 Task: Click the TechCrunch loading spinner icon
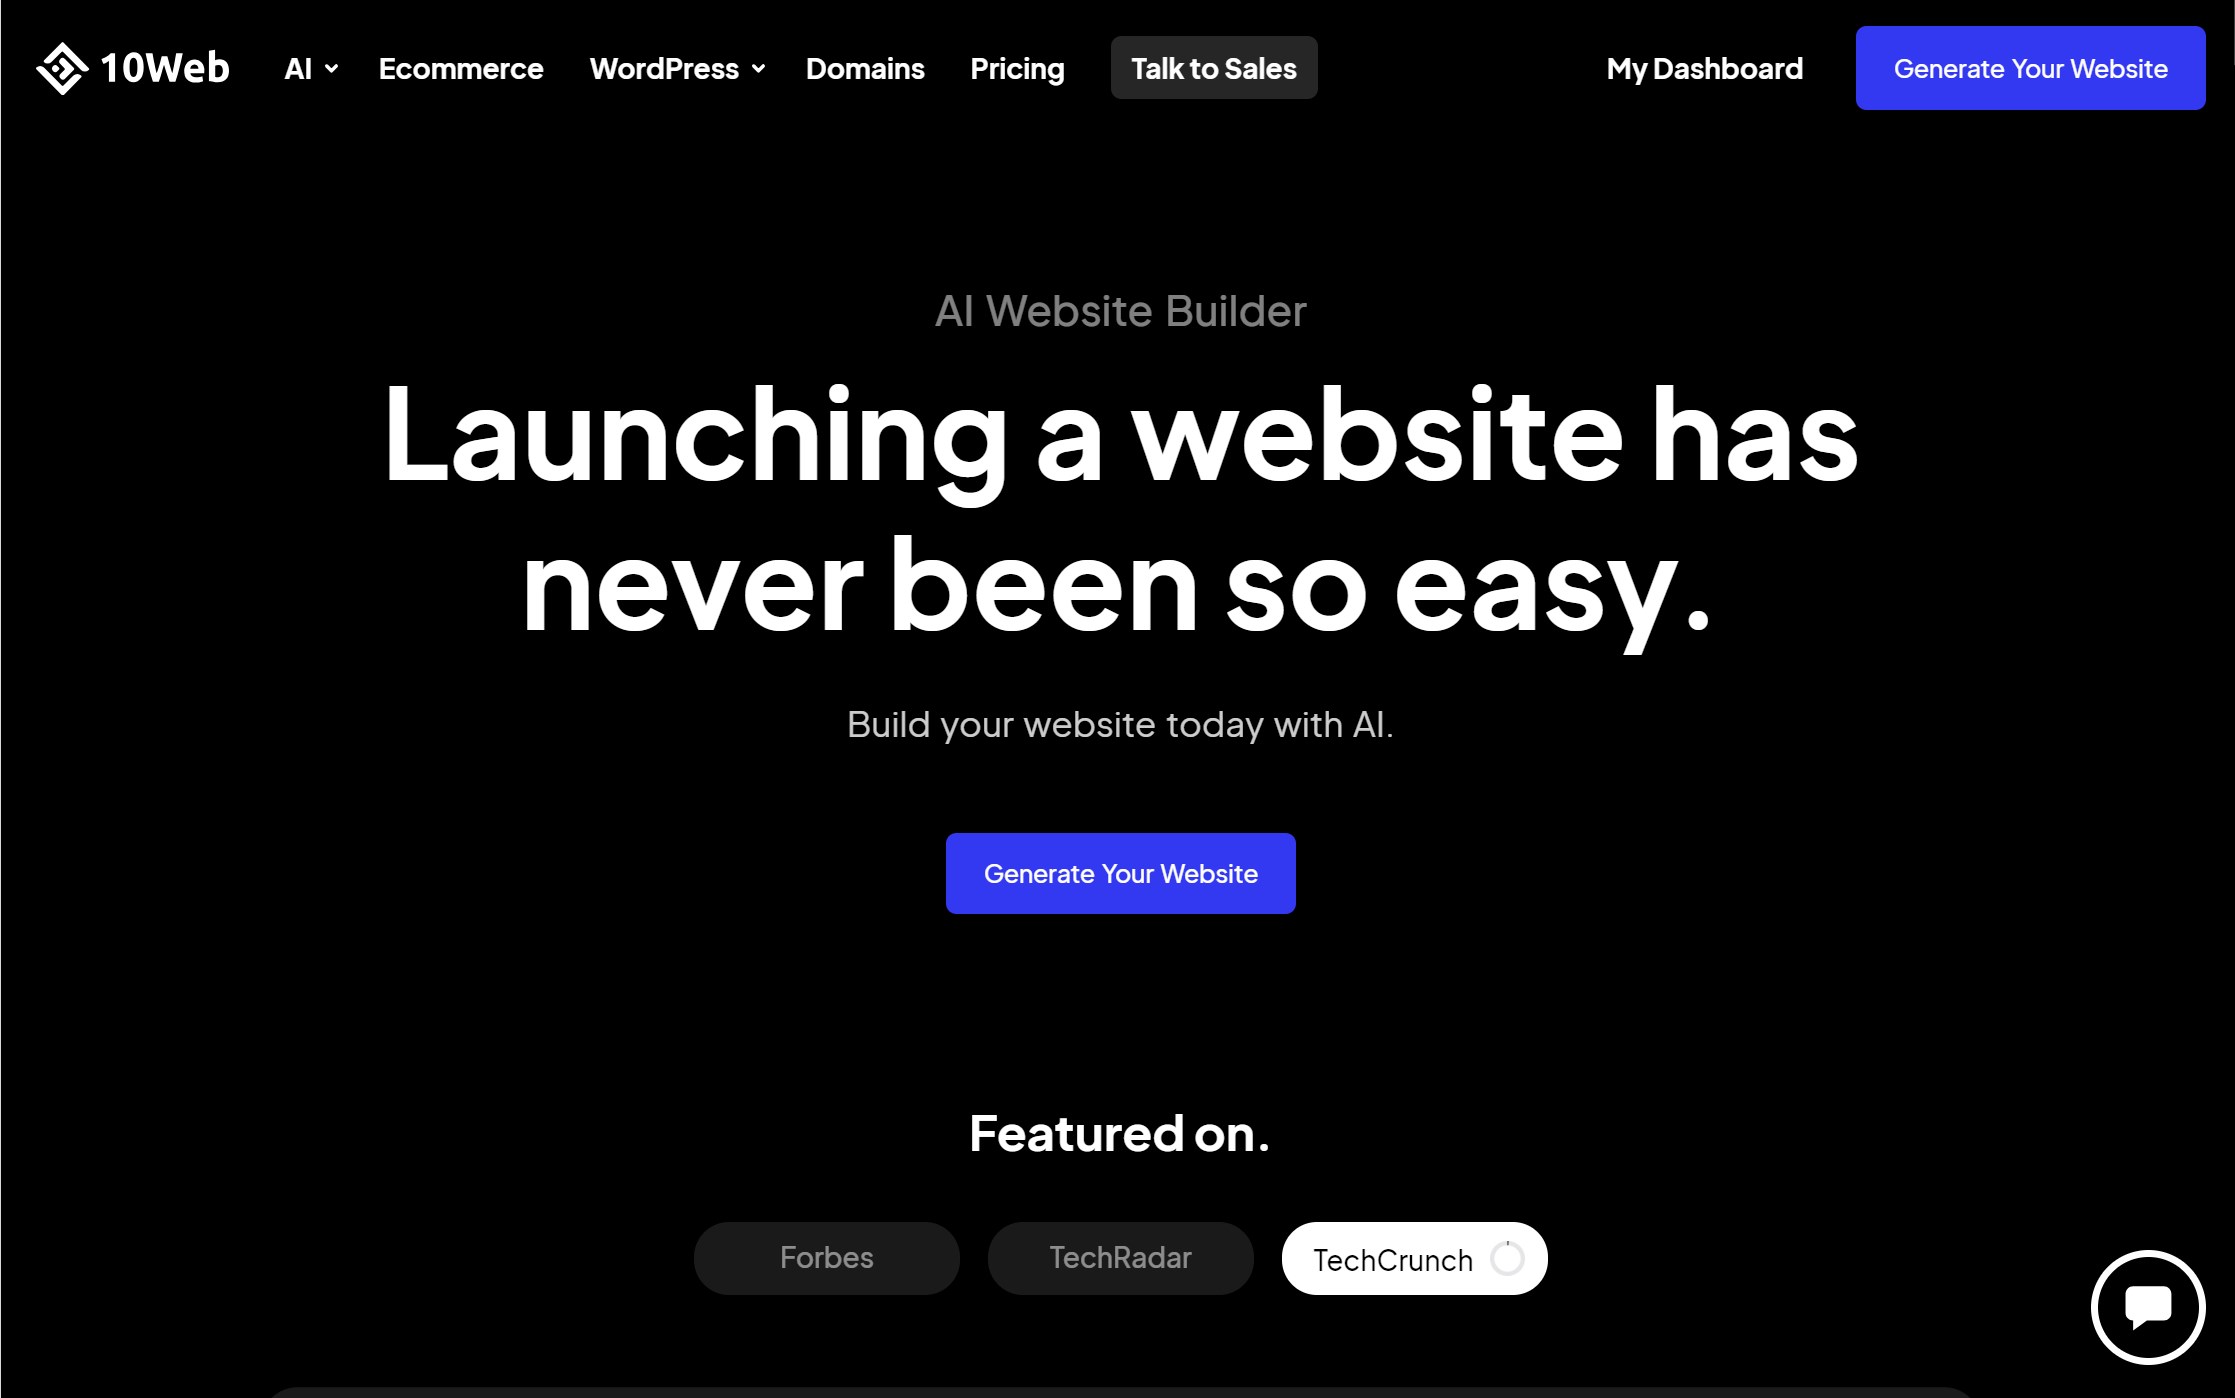[1504, 1259]
